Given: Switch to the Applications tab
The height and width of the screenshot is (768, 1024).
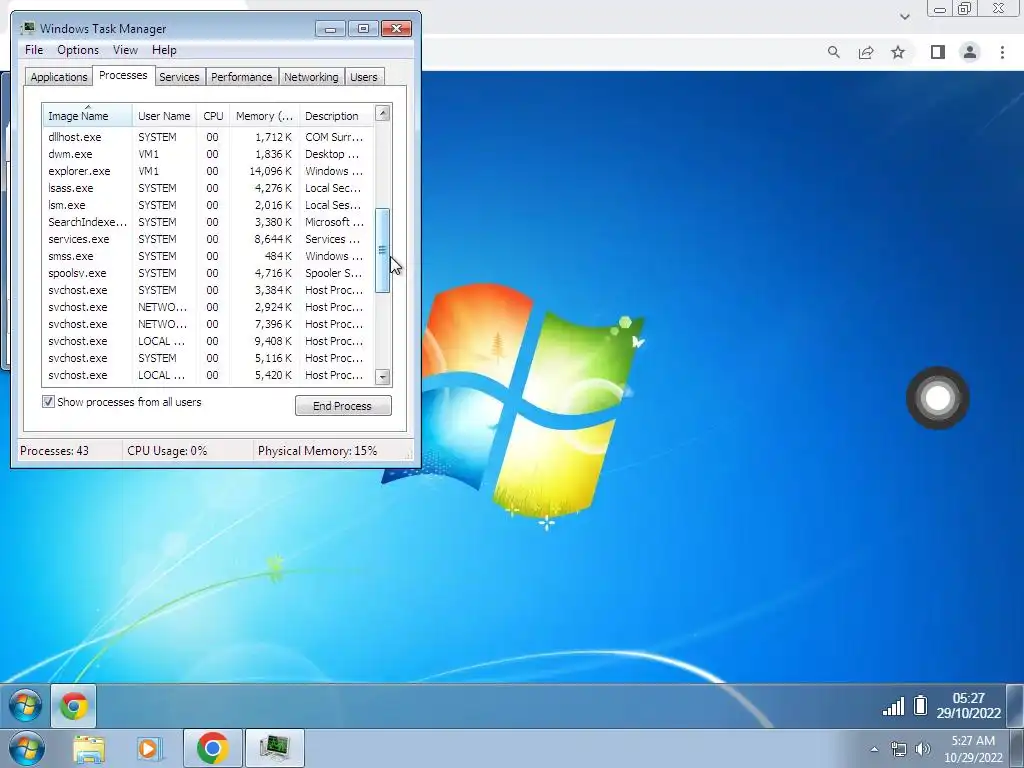Looking at the screenshot, I should [x=59, y=77].
